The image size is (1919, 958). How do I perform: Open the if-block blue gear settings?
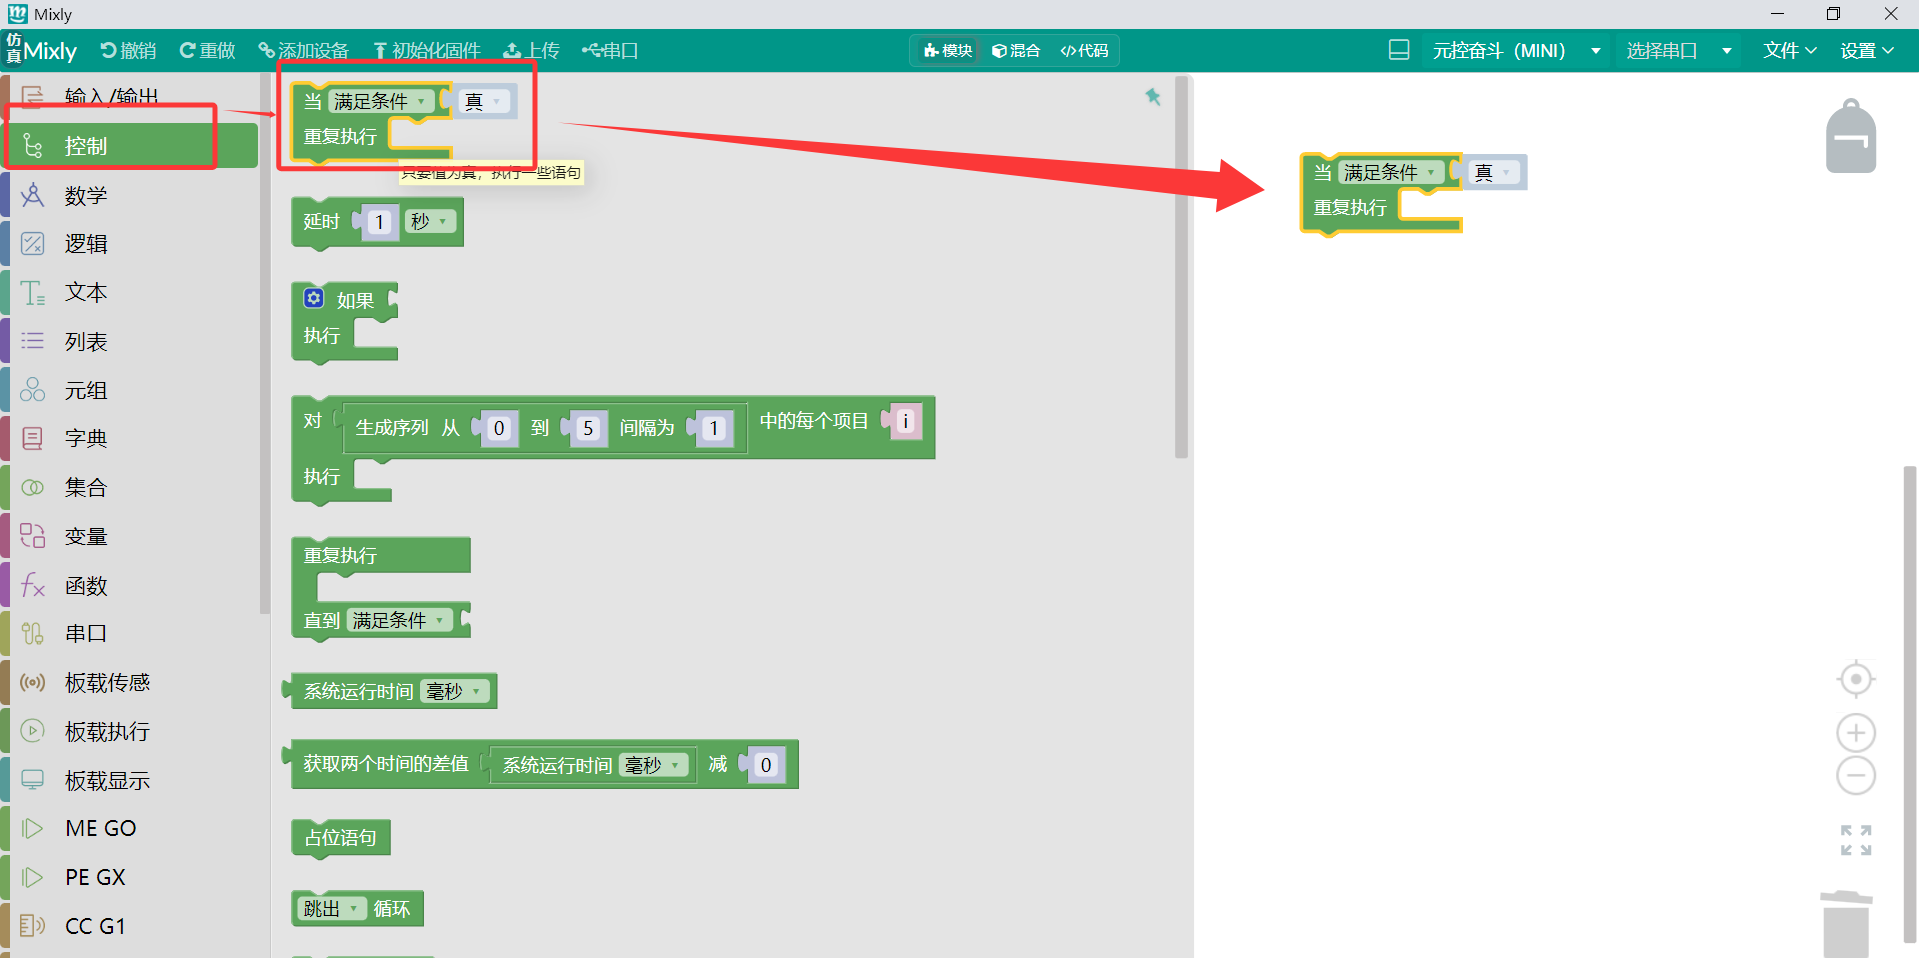314,298
